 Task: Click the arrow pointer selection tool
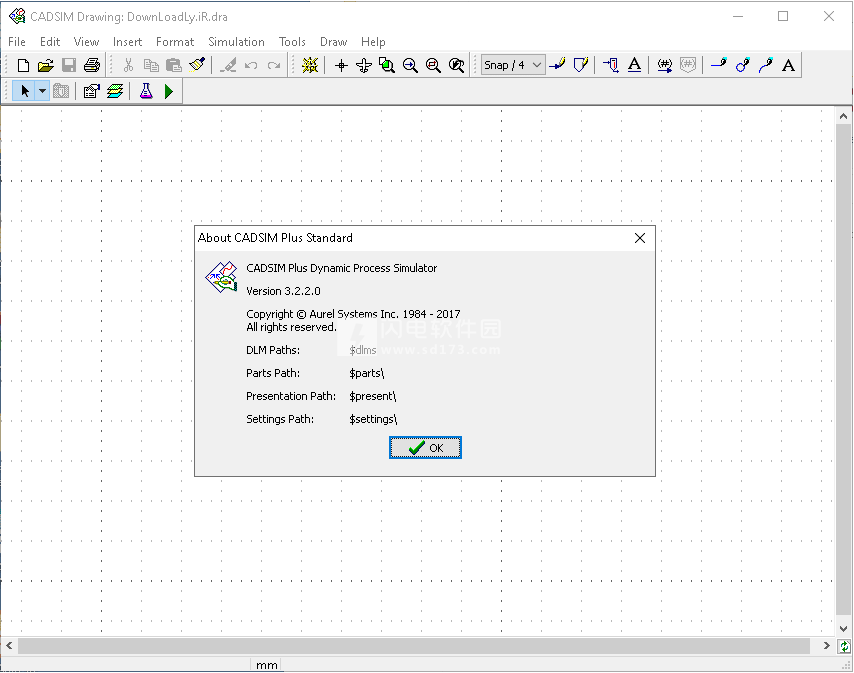point(25,91)
